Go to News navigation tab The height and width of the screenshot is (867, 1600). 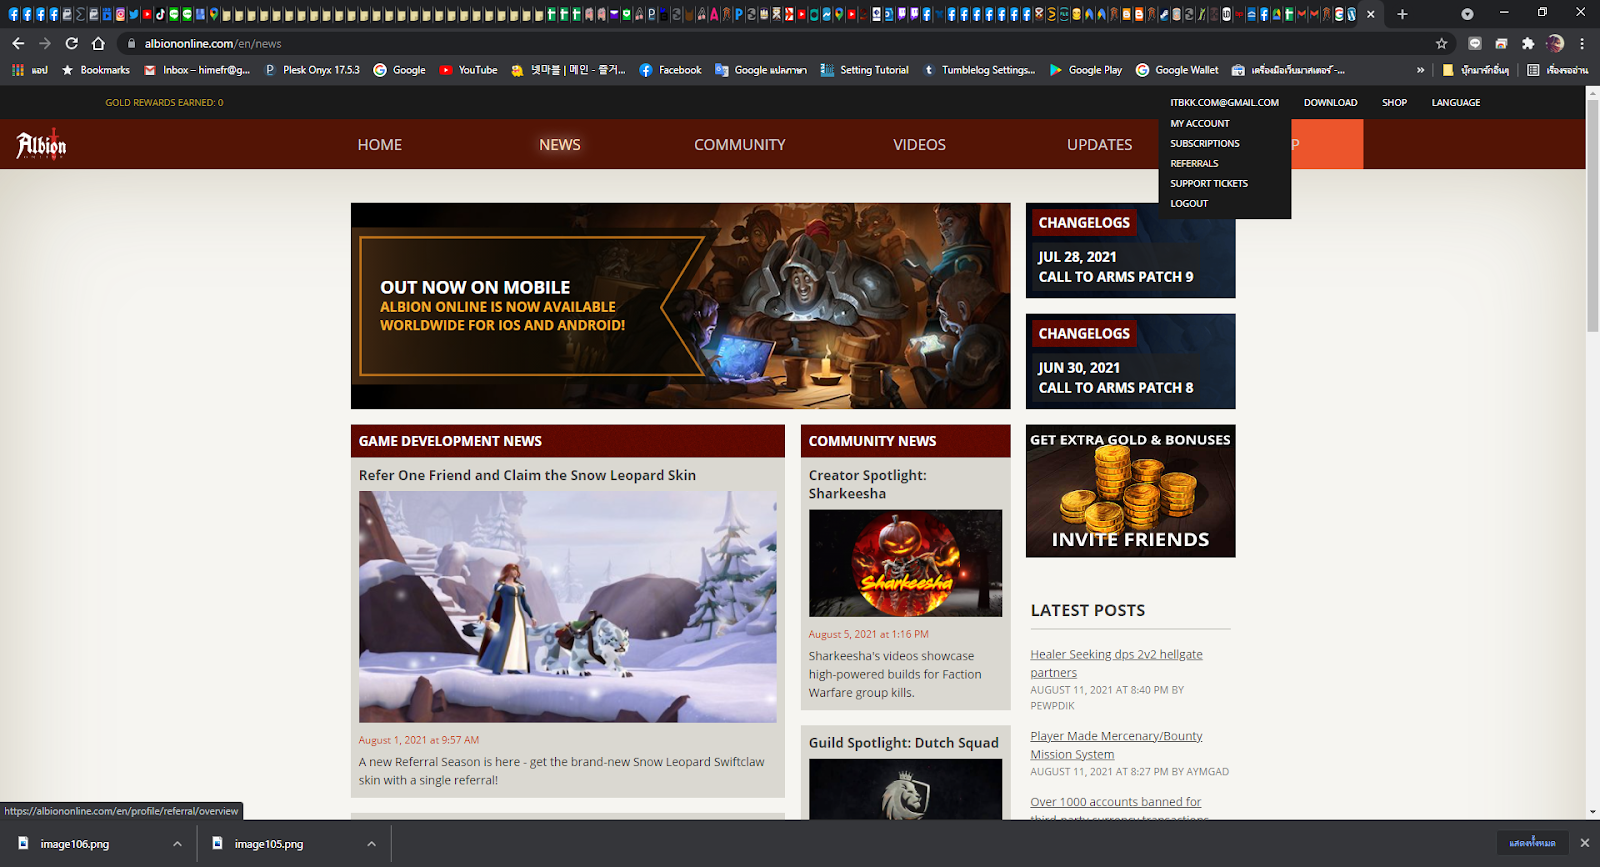tap(560, 145)
